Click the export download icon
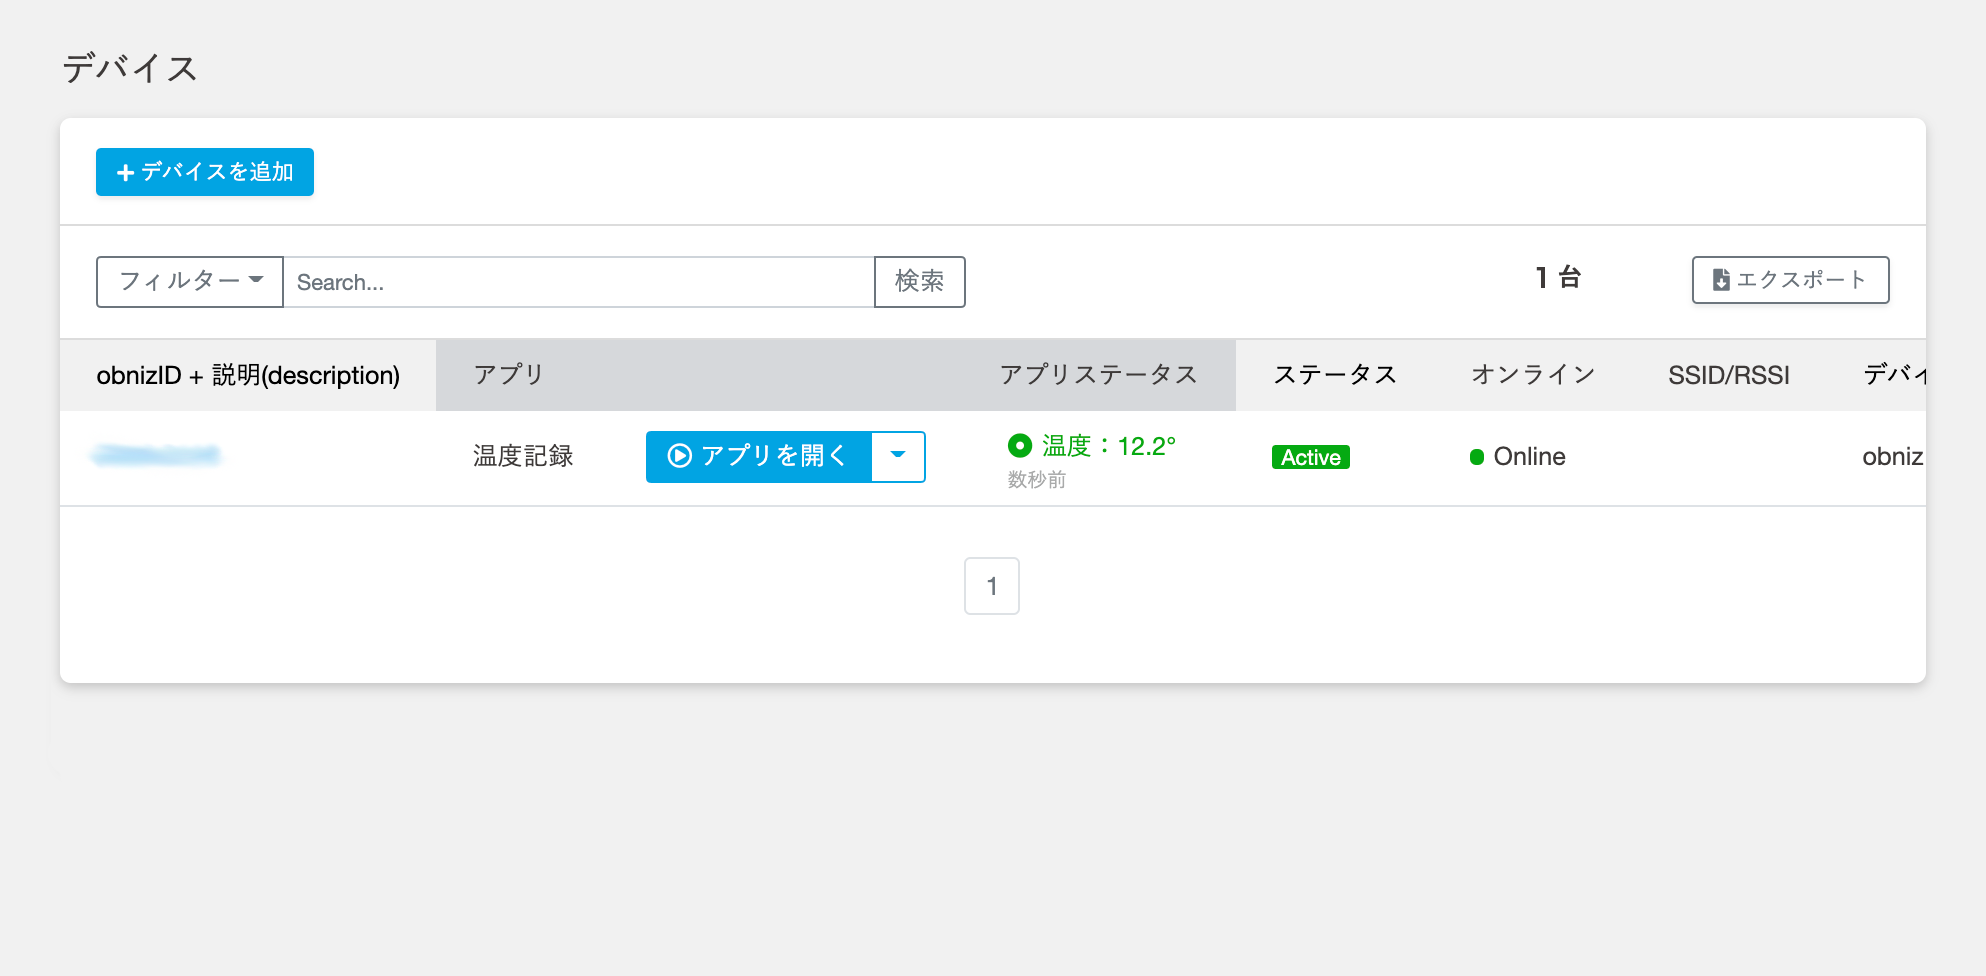 (1722, 280)
